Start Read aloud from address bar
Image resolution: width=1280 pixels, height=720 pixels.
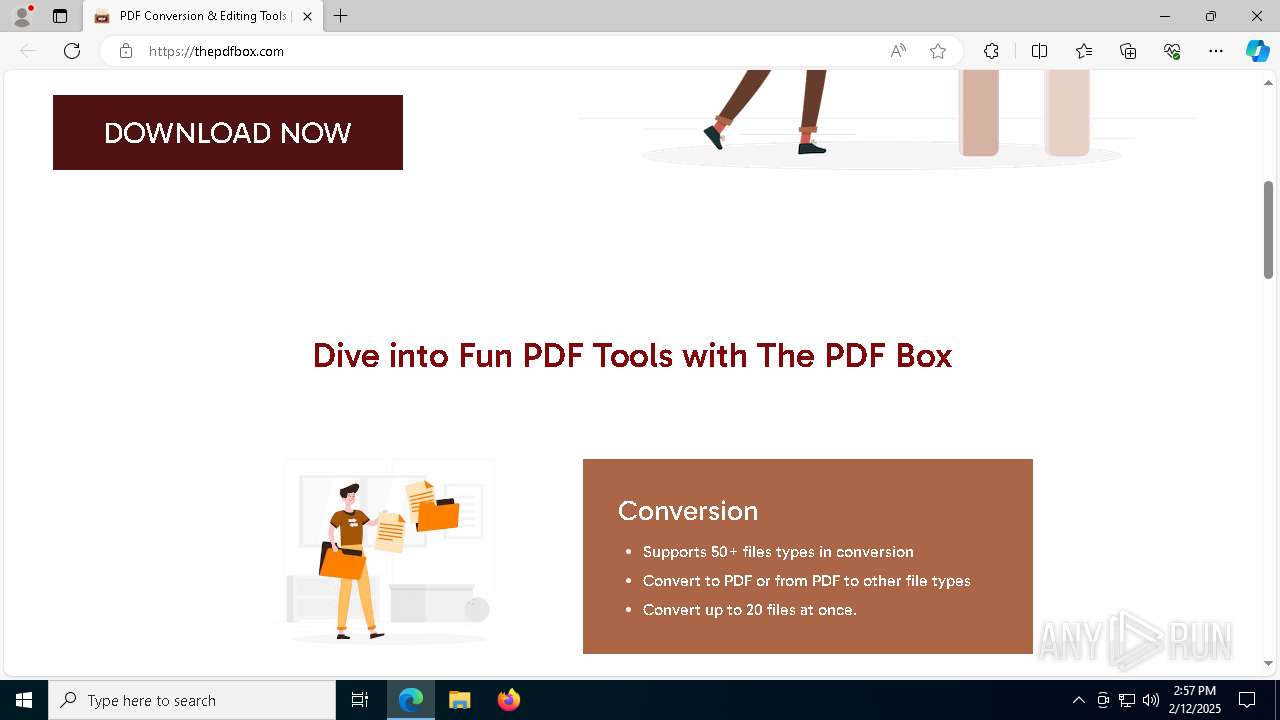(x=898, y=51)
